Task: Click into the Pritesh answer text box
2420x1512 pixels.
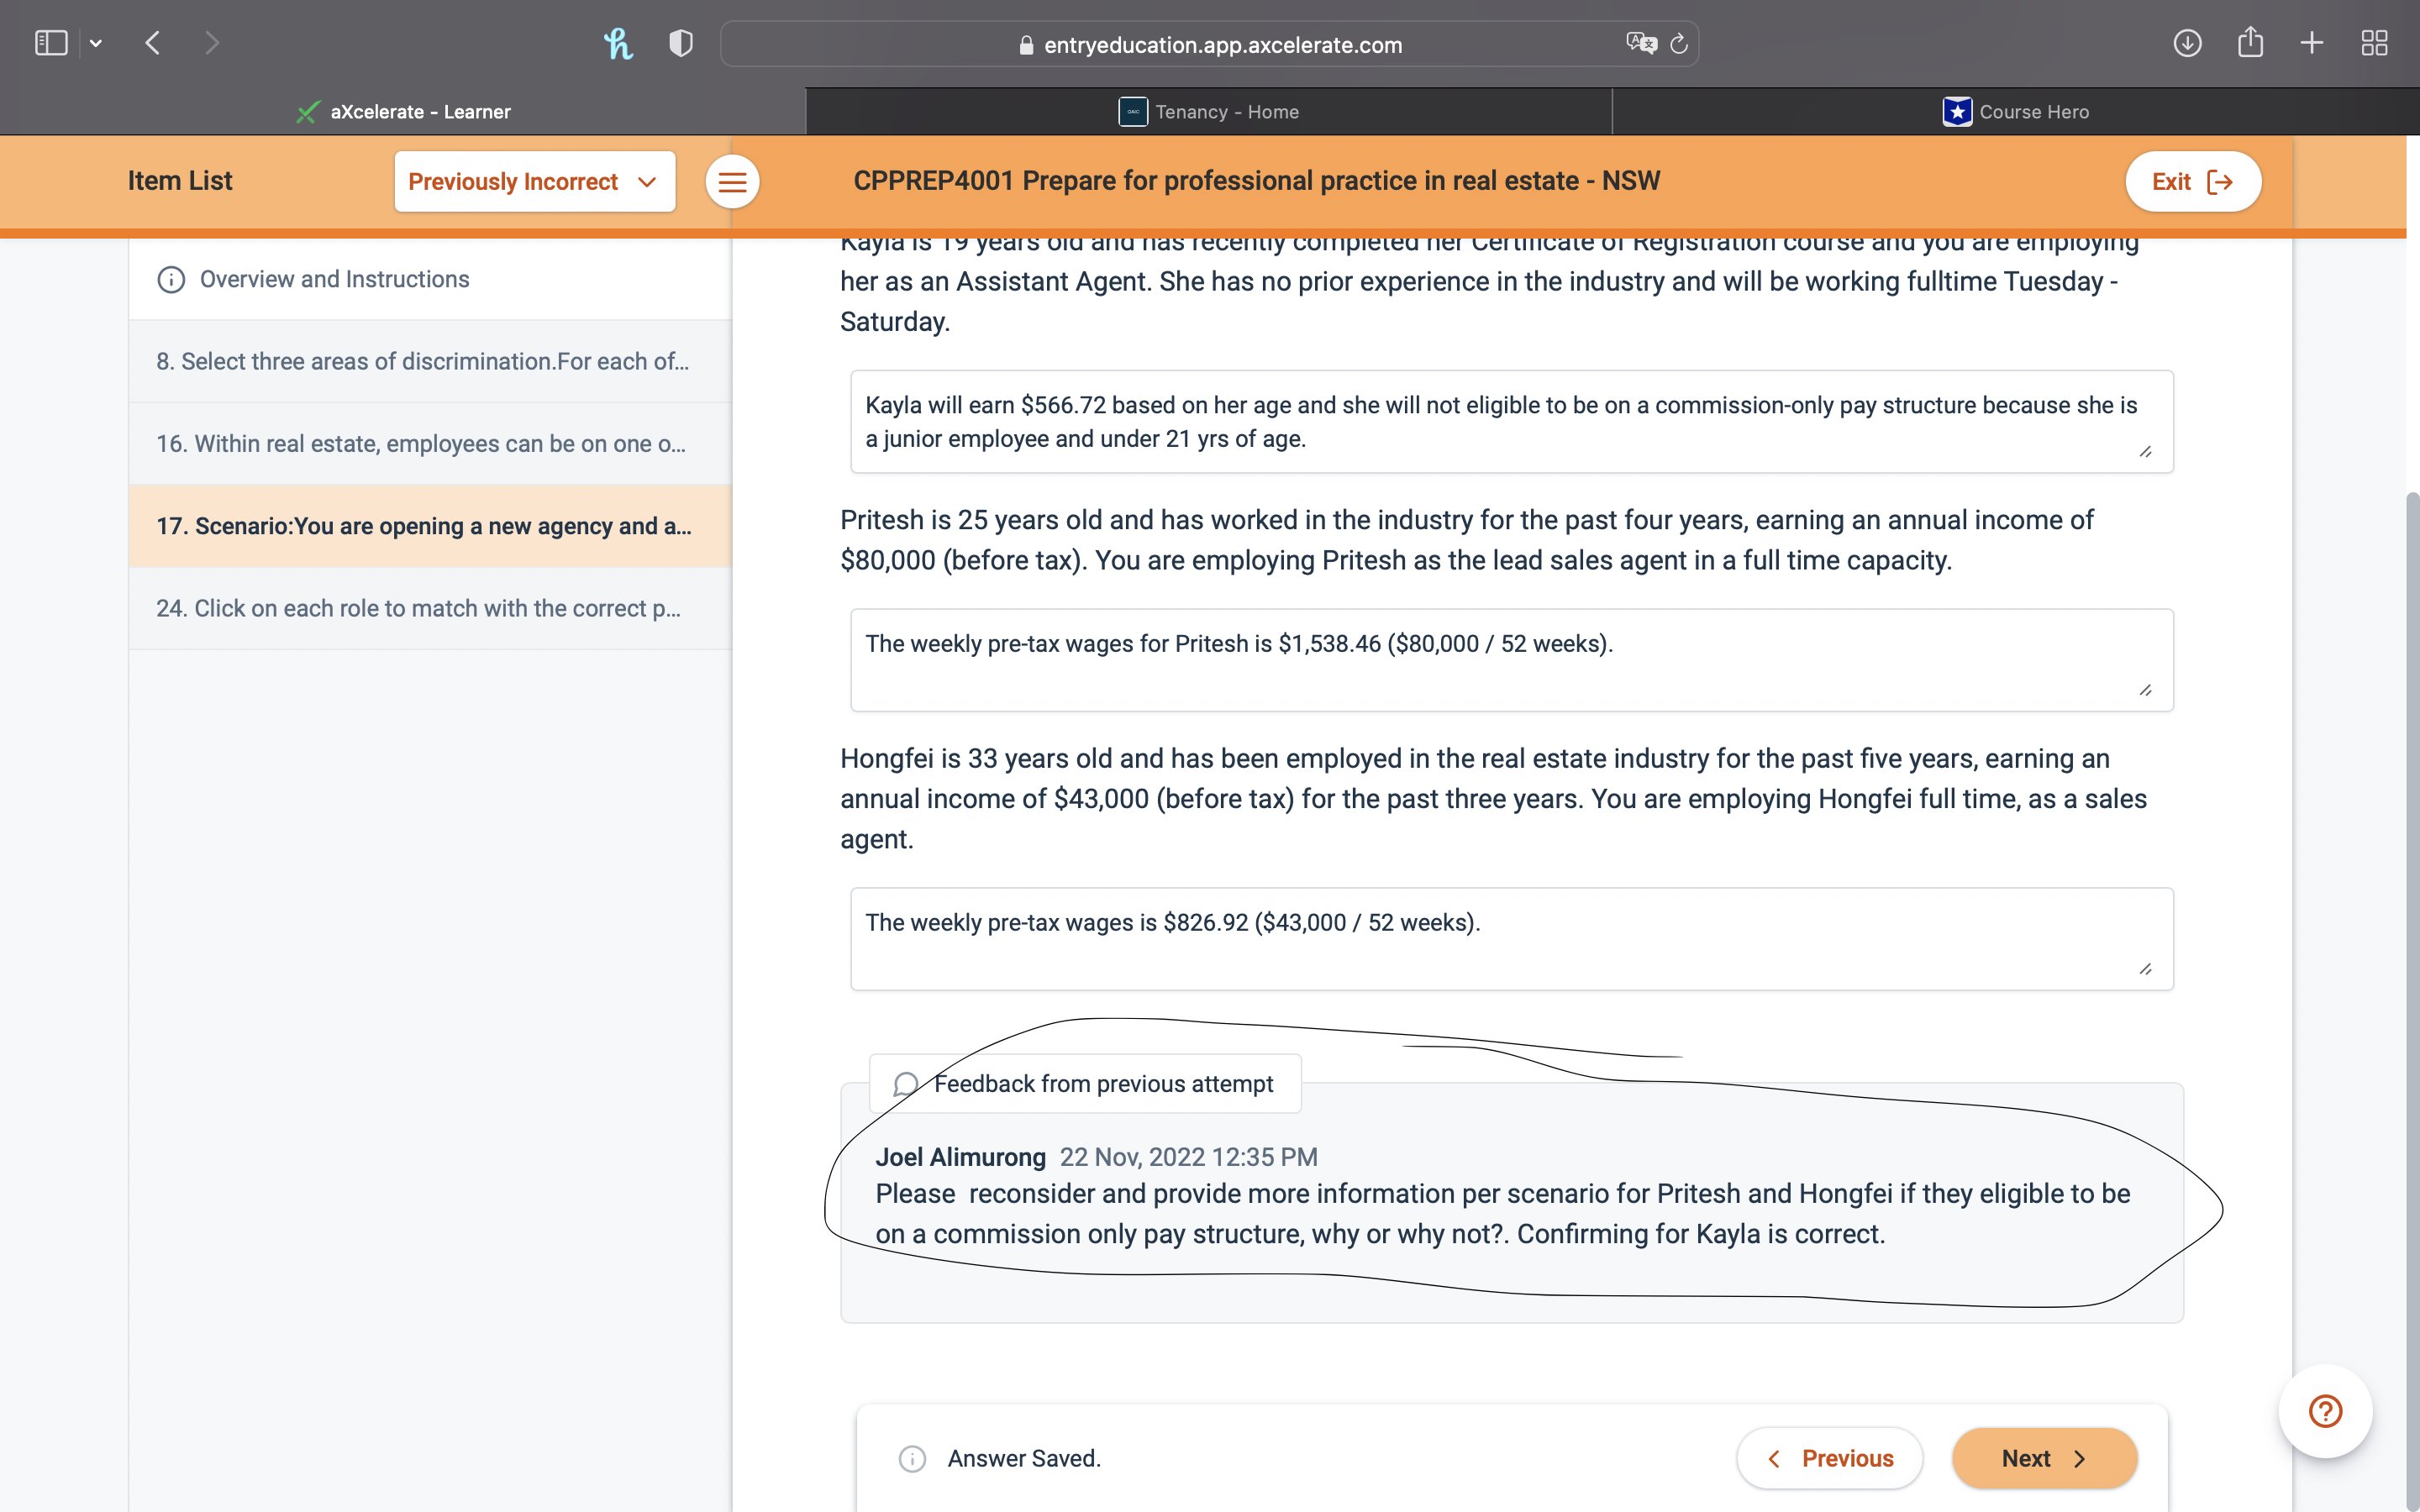Action: [1510, 660]
